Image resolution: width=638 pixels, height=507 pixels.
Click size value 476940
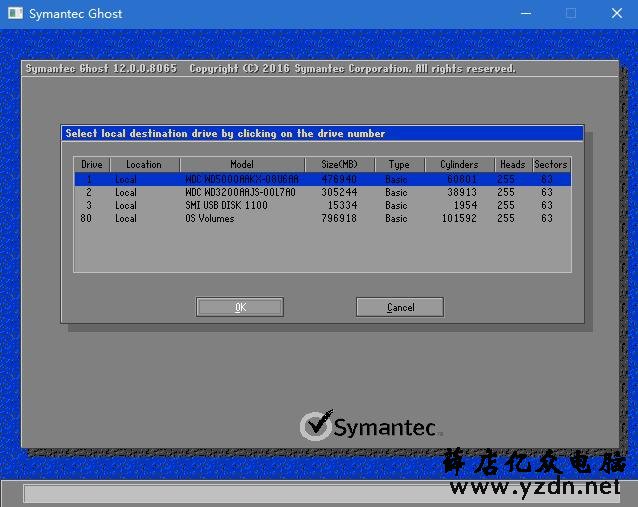click(x=339, y=179)
